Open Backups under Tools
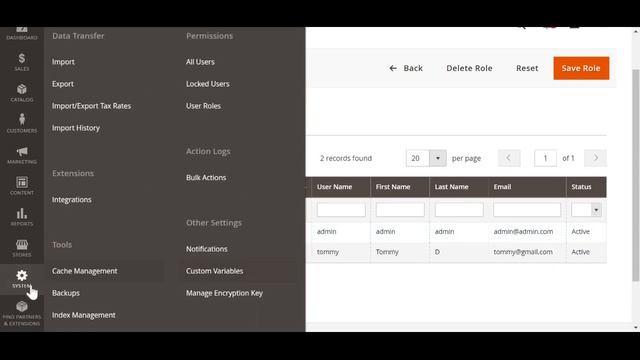This screenshot has height=360, width=640. [x=66, y=293]
